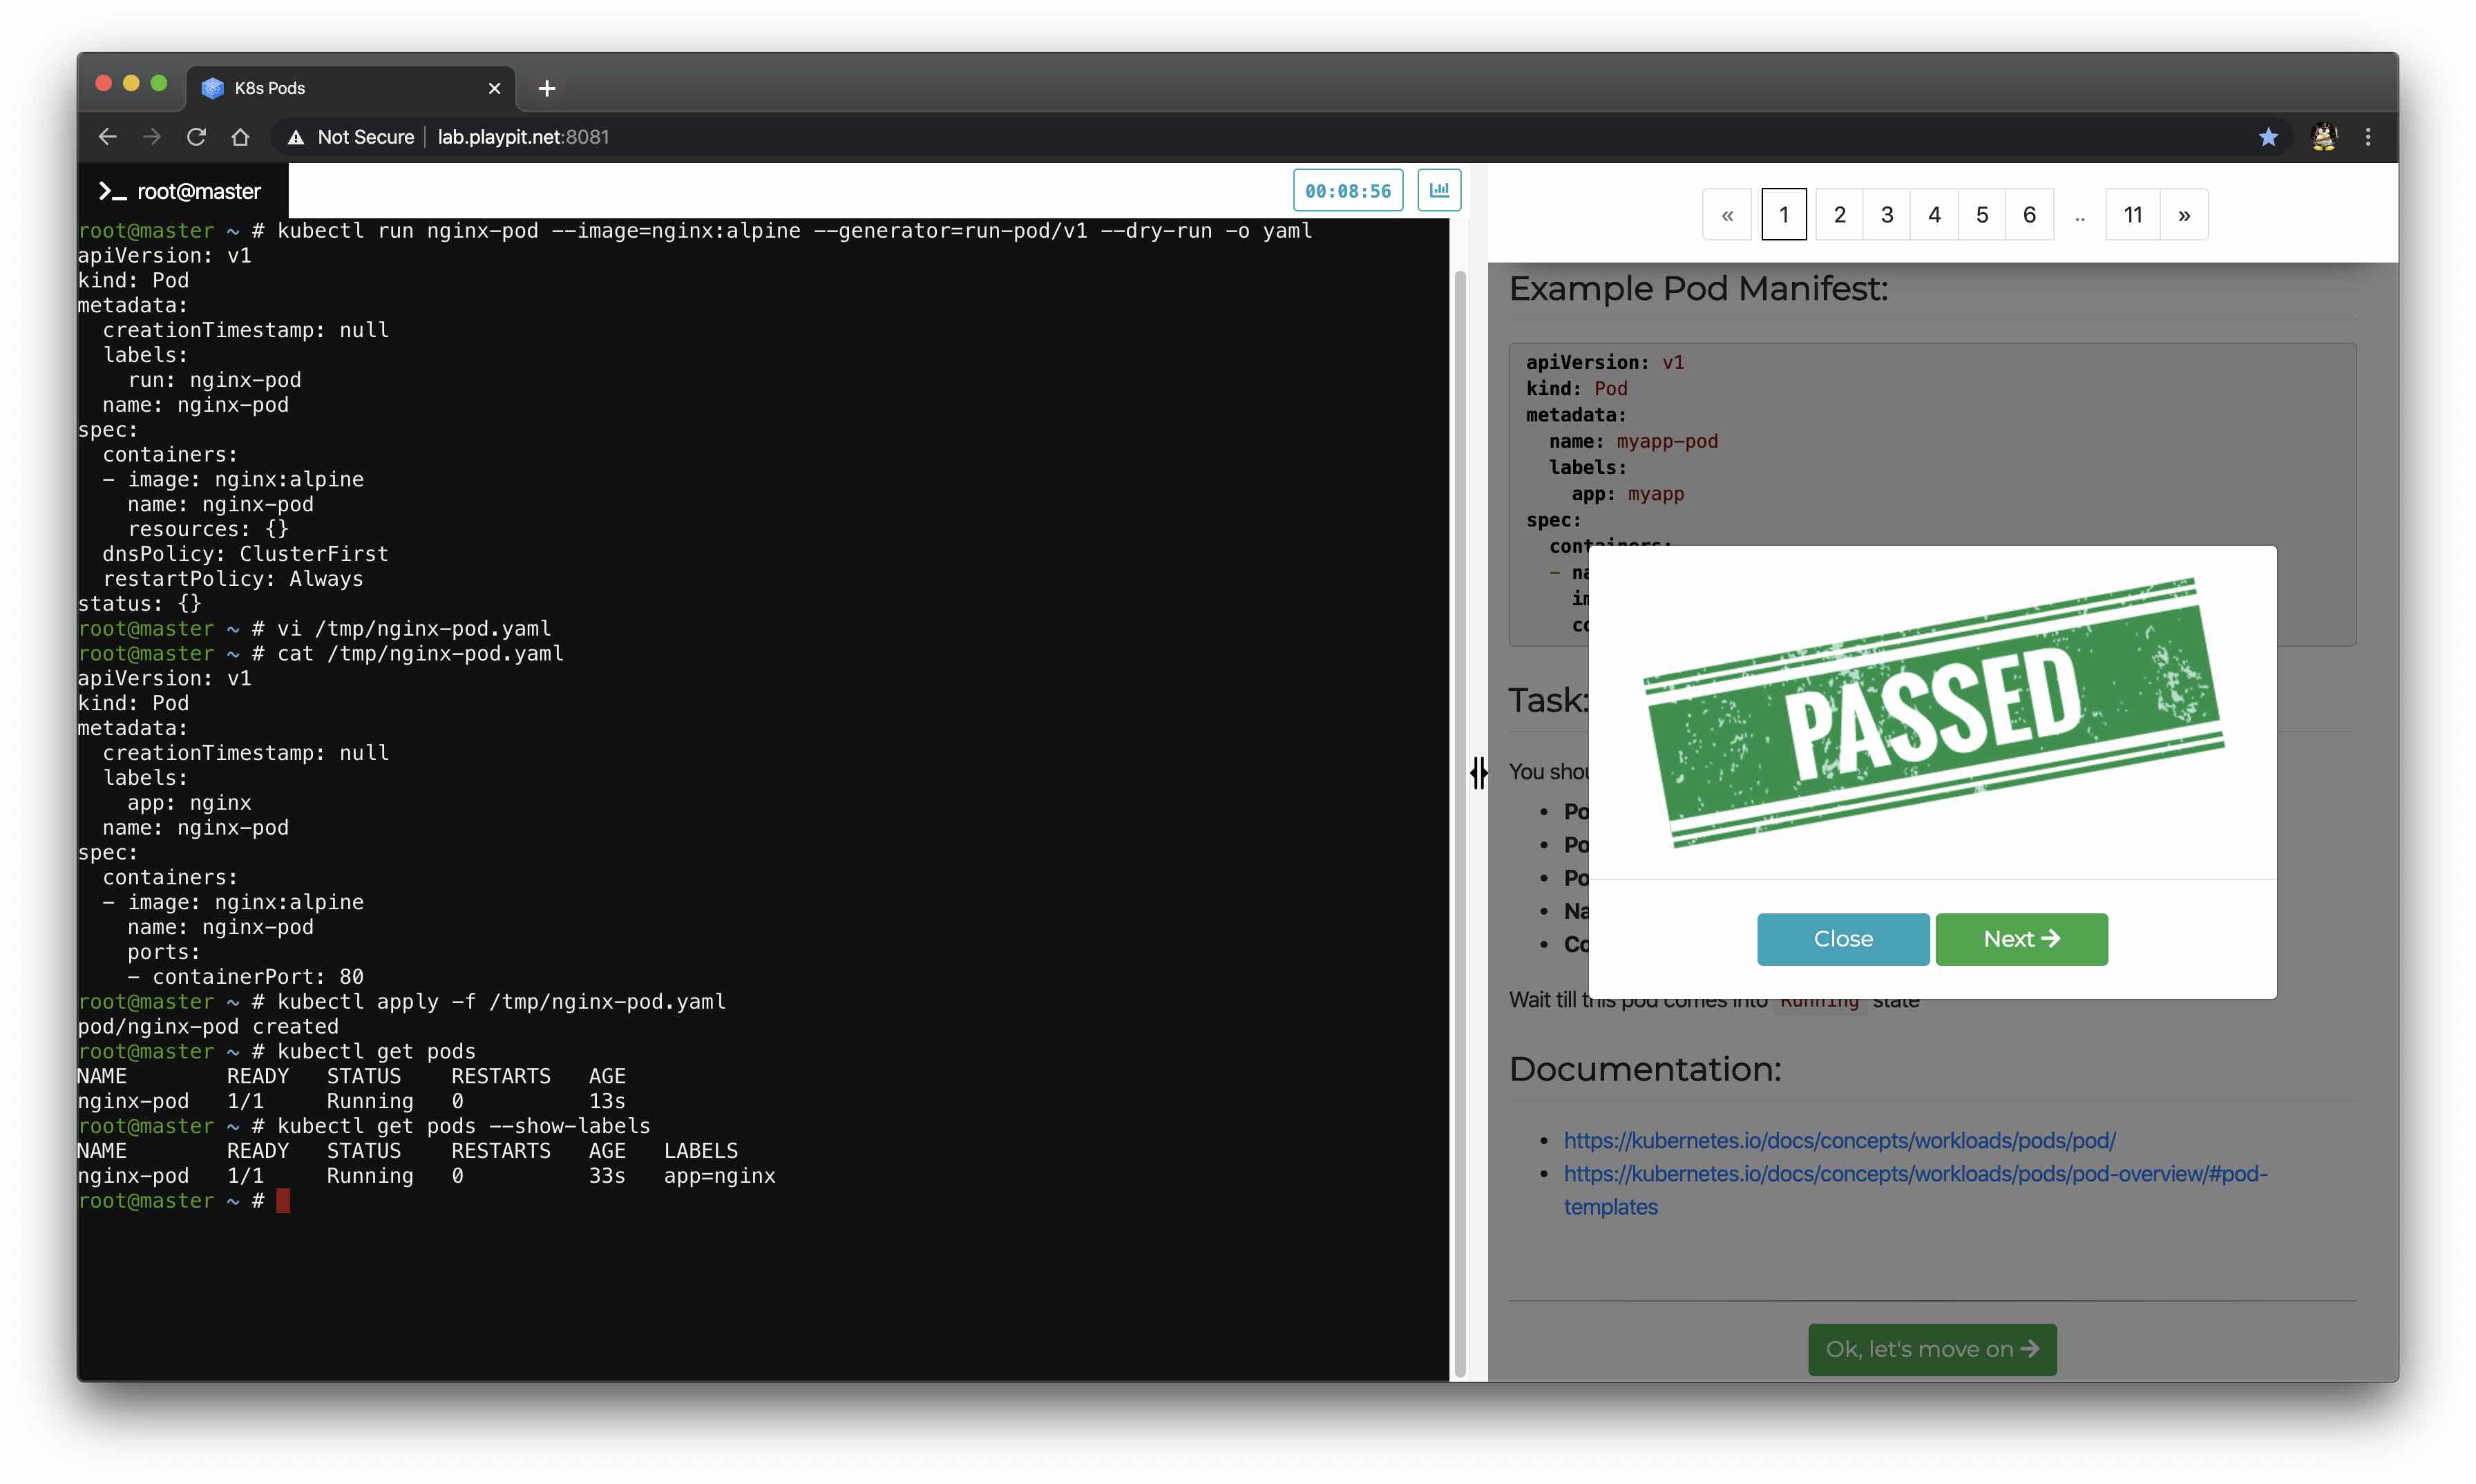Open a new browser tab
This screenshot has height=1484, width=2476.
pos(546,88)
